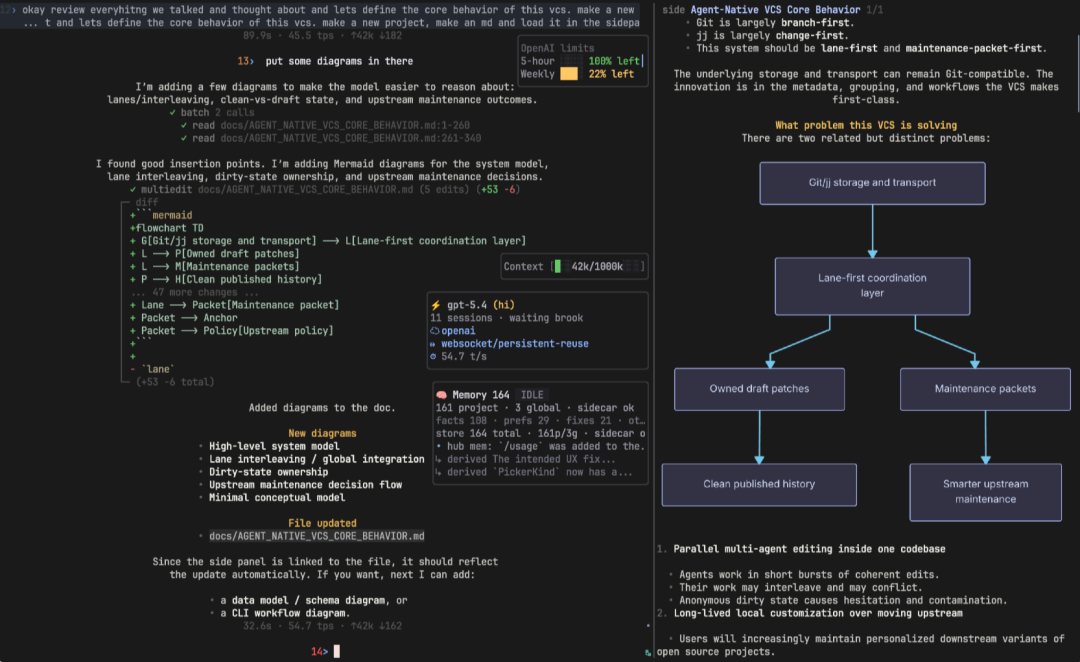The width and height of the screenshot is (1080, 662).
Task: Click the clock icon before 54.7 t/s
Action: [x=433, y=357]
